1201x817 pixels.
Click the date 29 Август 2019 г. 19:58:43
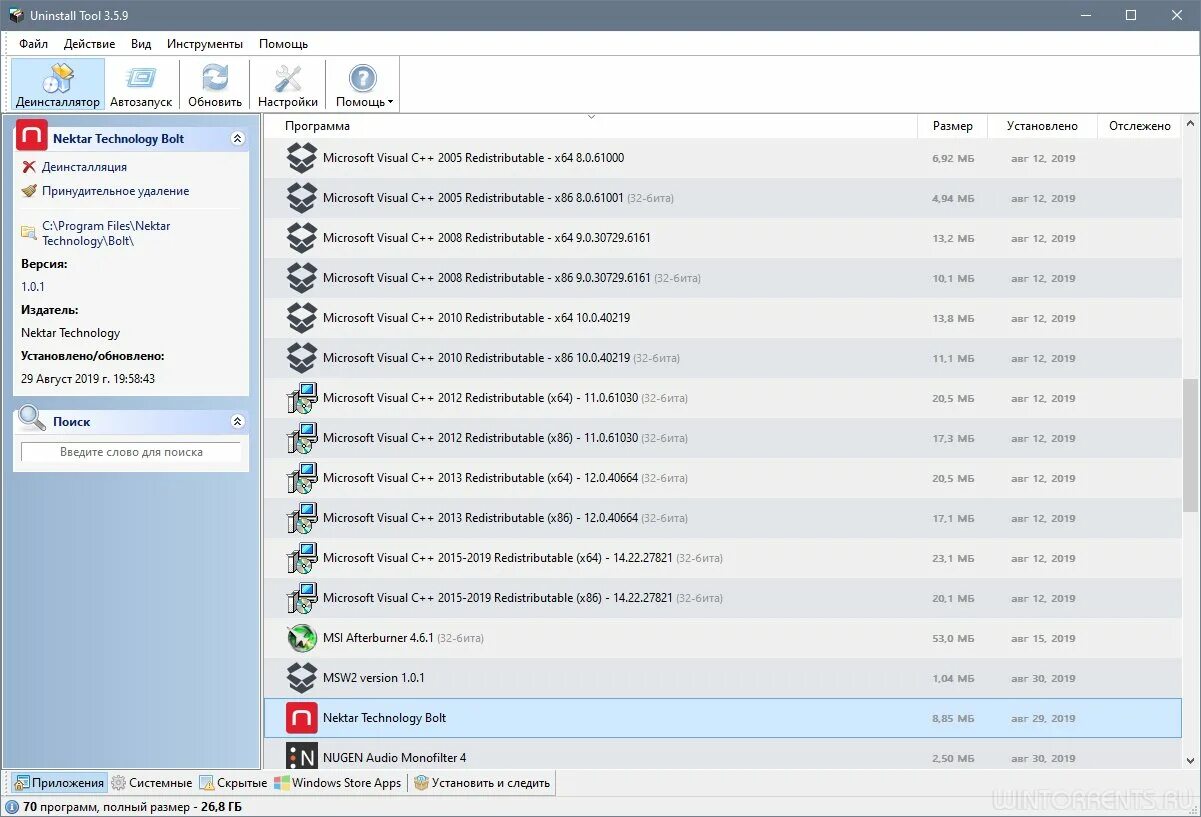88,379
